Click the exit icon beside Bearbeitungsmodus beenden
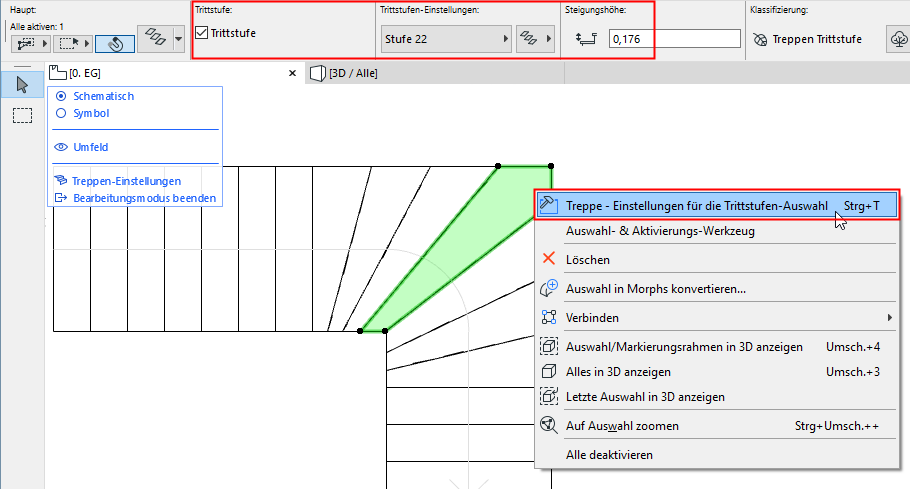 click(x=60, y=198)
